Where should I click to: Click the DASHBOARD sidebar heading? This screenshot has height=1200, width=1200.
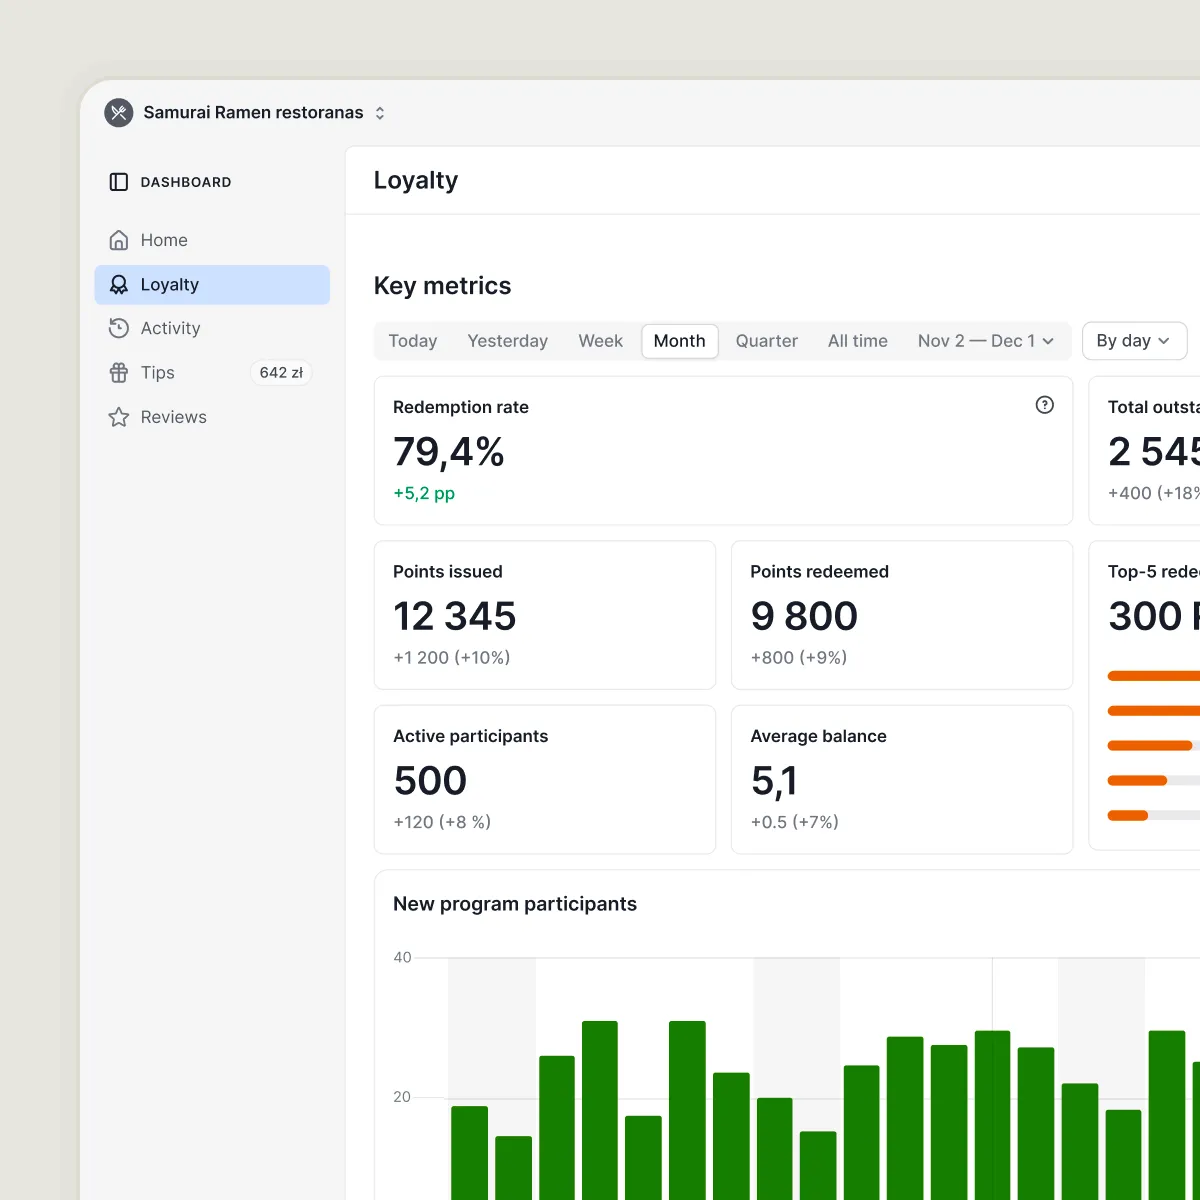tap(186, 182)
